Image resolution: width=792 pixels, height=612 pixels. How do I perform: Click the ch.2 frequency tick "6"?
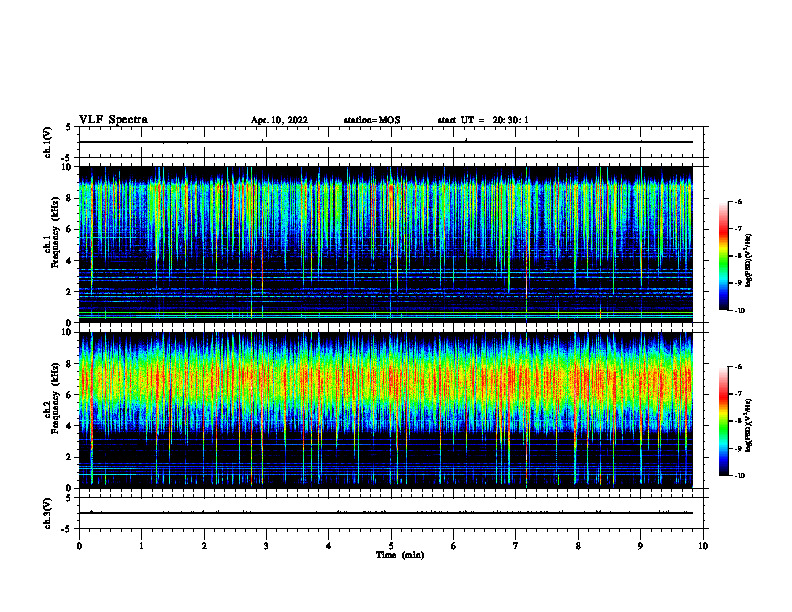[69, 395]
